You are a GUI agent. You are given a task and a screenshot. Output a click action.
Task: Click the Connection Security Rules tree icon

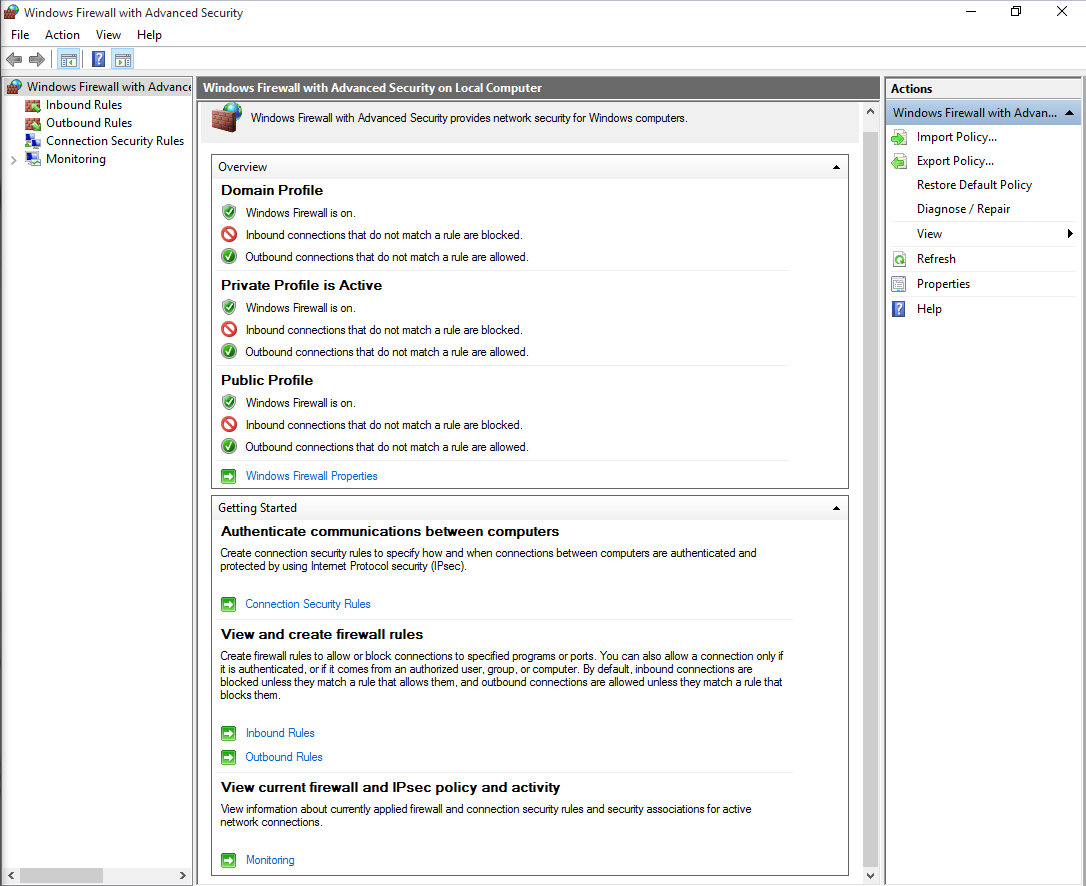33,141
